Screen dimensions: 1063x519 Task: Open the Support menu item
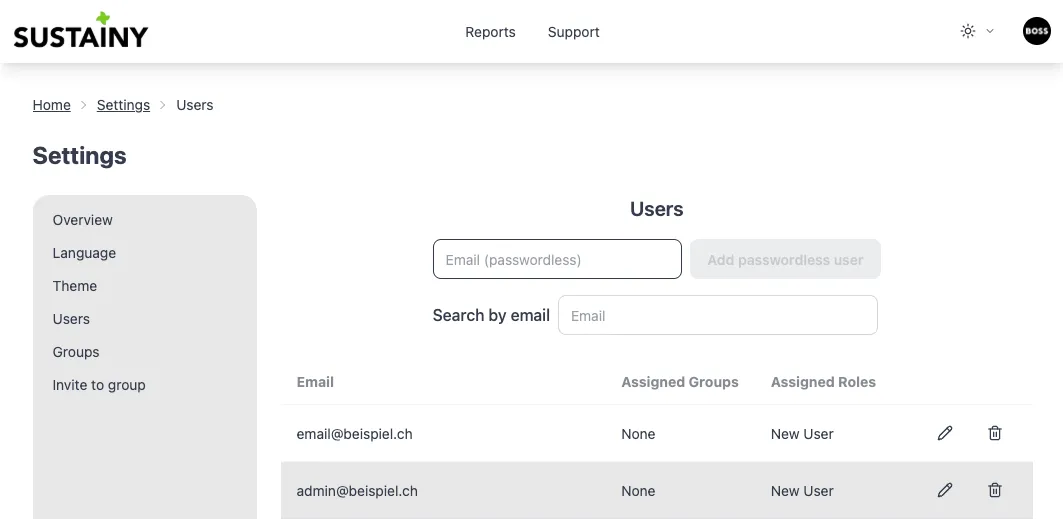click(x=573, y=32)
